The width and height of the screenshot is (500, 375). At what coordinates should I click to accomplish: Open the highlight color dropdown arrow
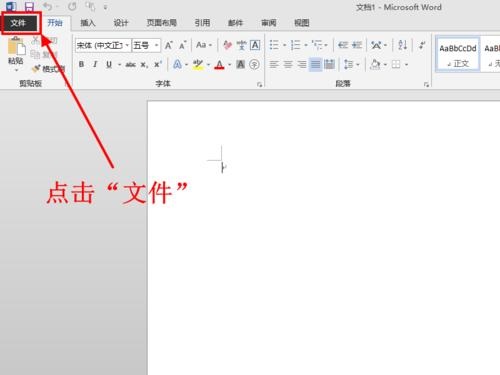pyautogui.click(x=209, y=65)
